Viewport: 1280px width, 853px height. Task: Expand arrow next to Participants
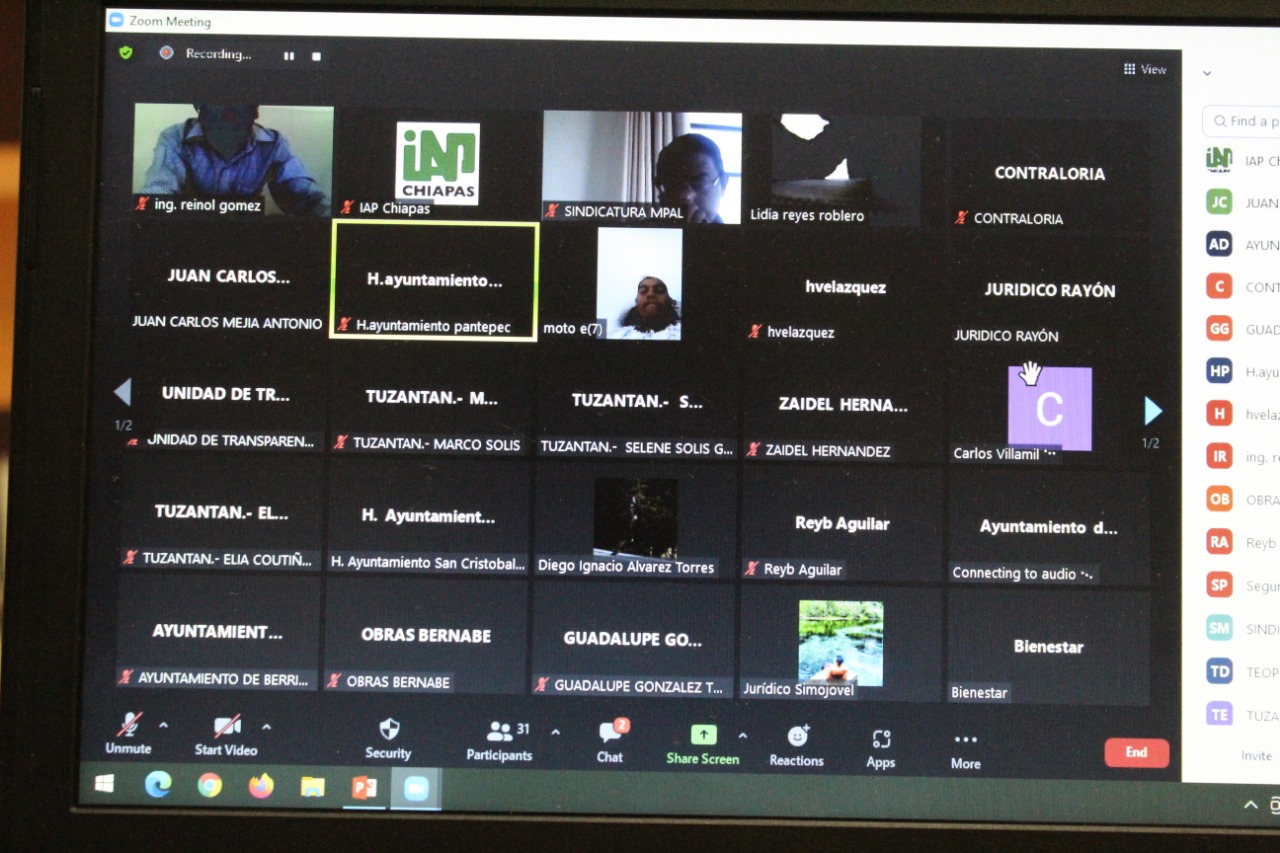(555, 732)
